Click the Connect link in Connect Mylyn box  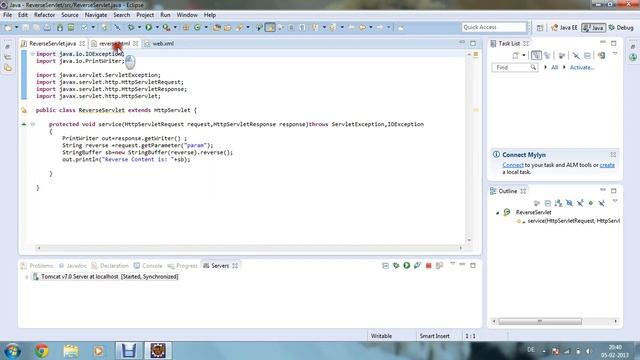(513, 165)
